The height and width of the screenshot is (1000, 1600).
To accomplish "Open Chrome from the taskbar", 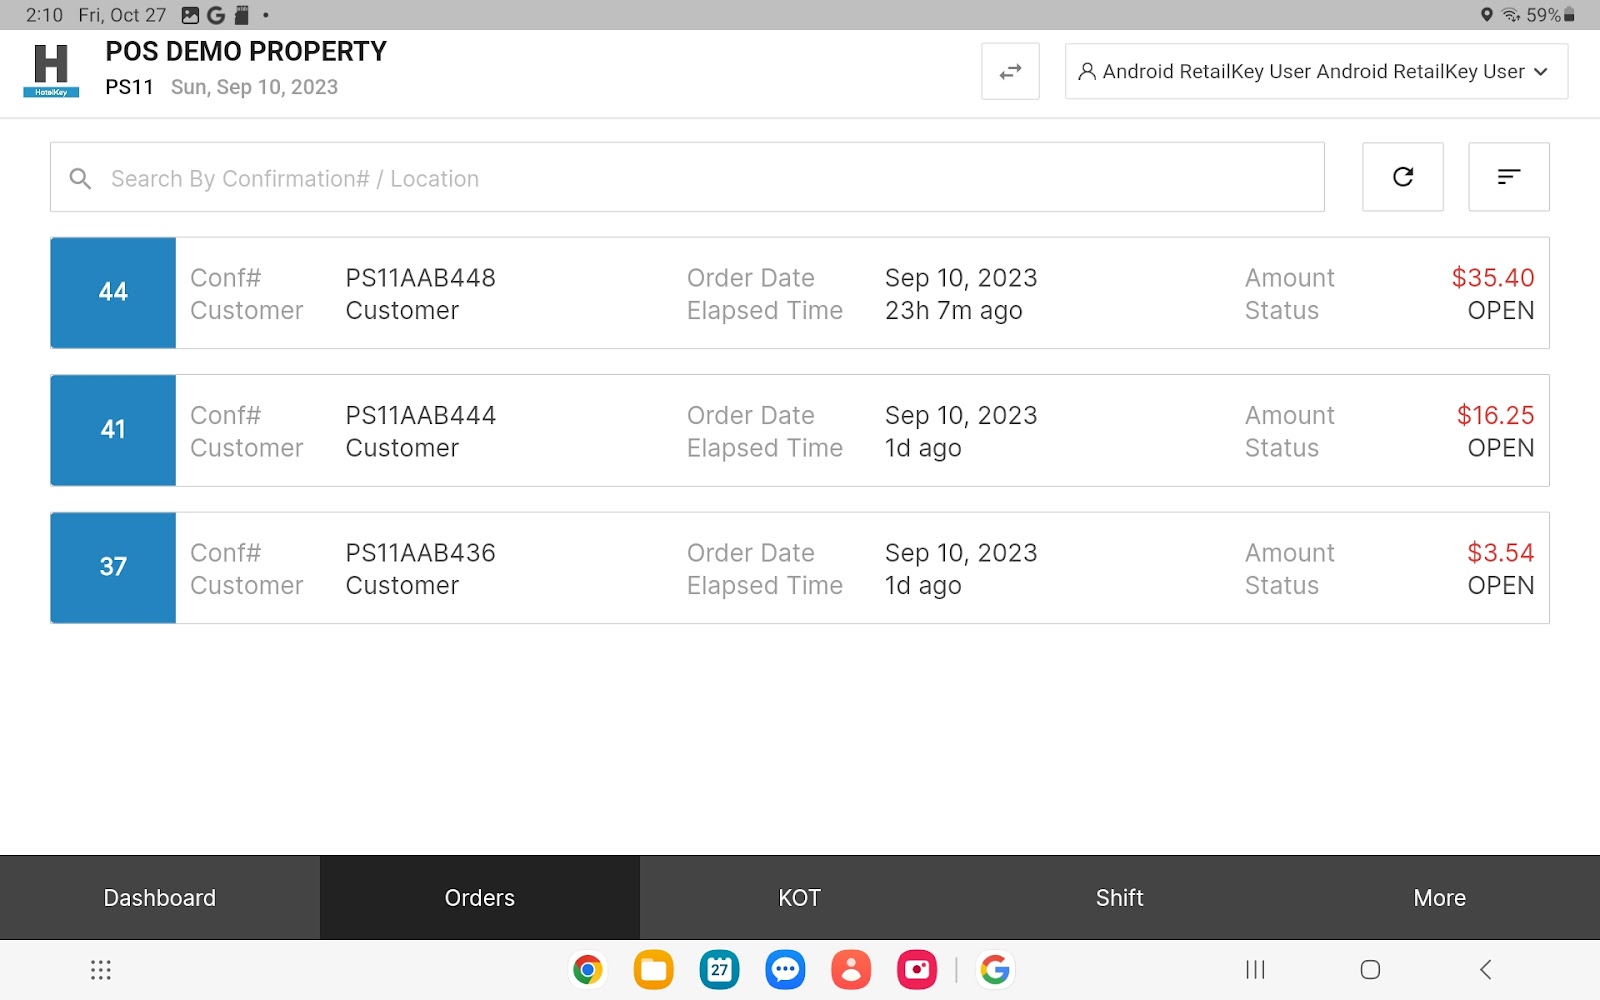I will tap(588, 969).
